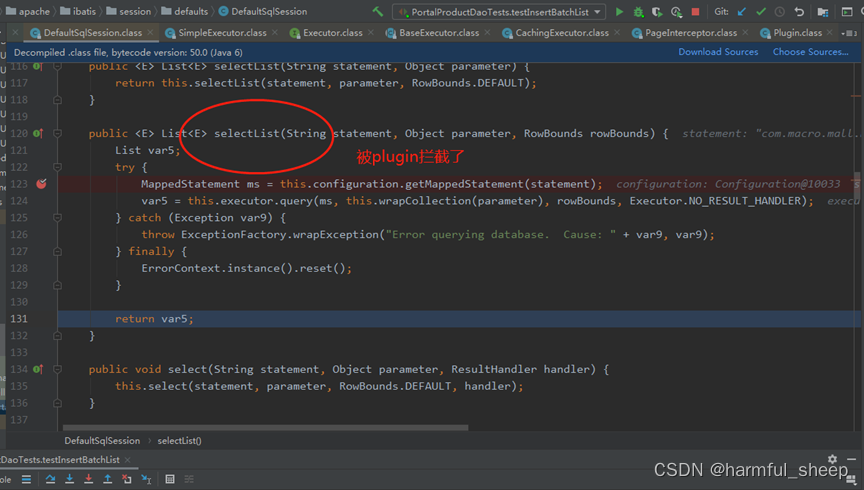This screenshot has width=864, height=490.
Task: Click the fold end marker at line 132
Action: tap(57, 336)
